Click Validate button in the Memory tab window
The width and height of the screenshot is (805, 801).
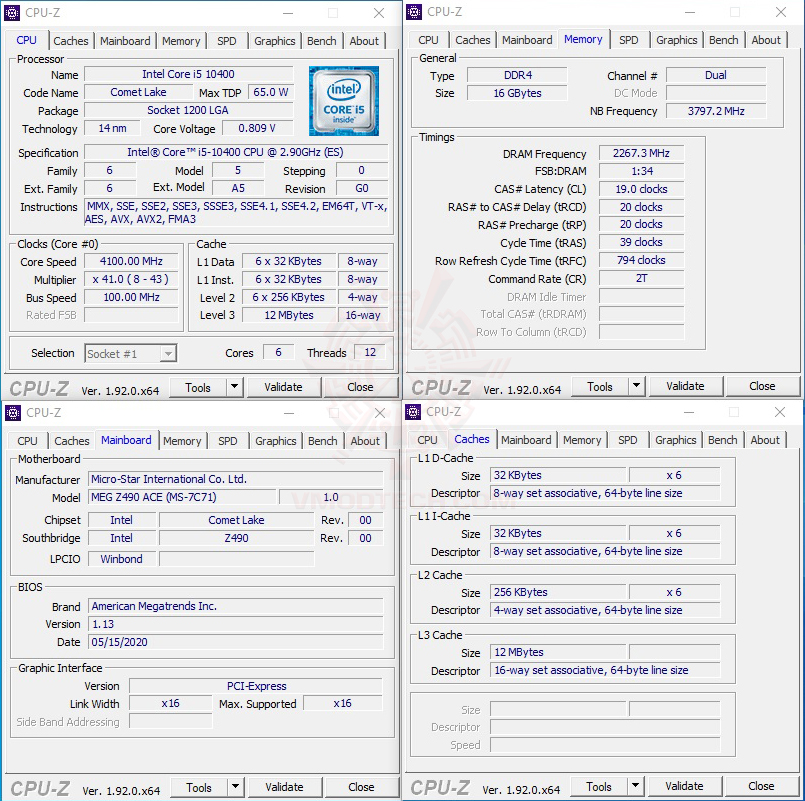point(685,386)
